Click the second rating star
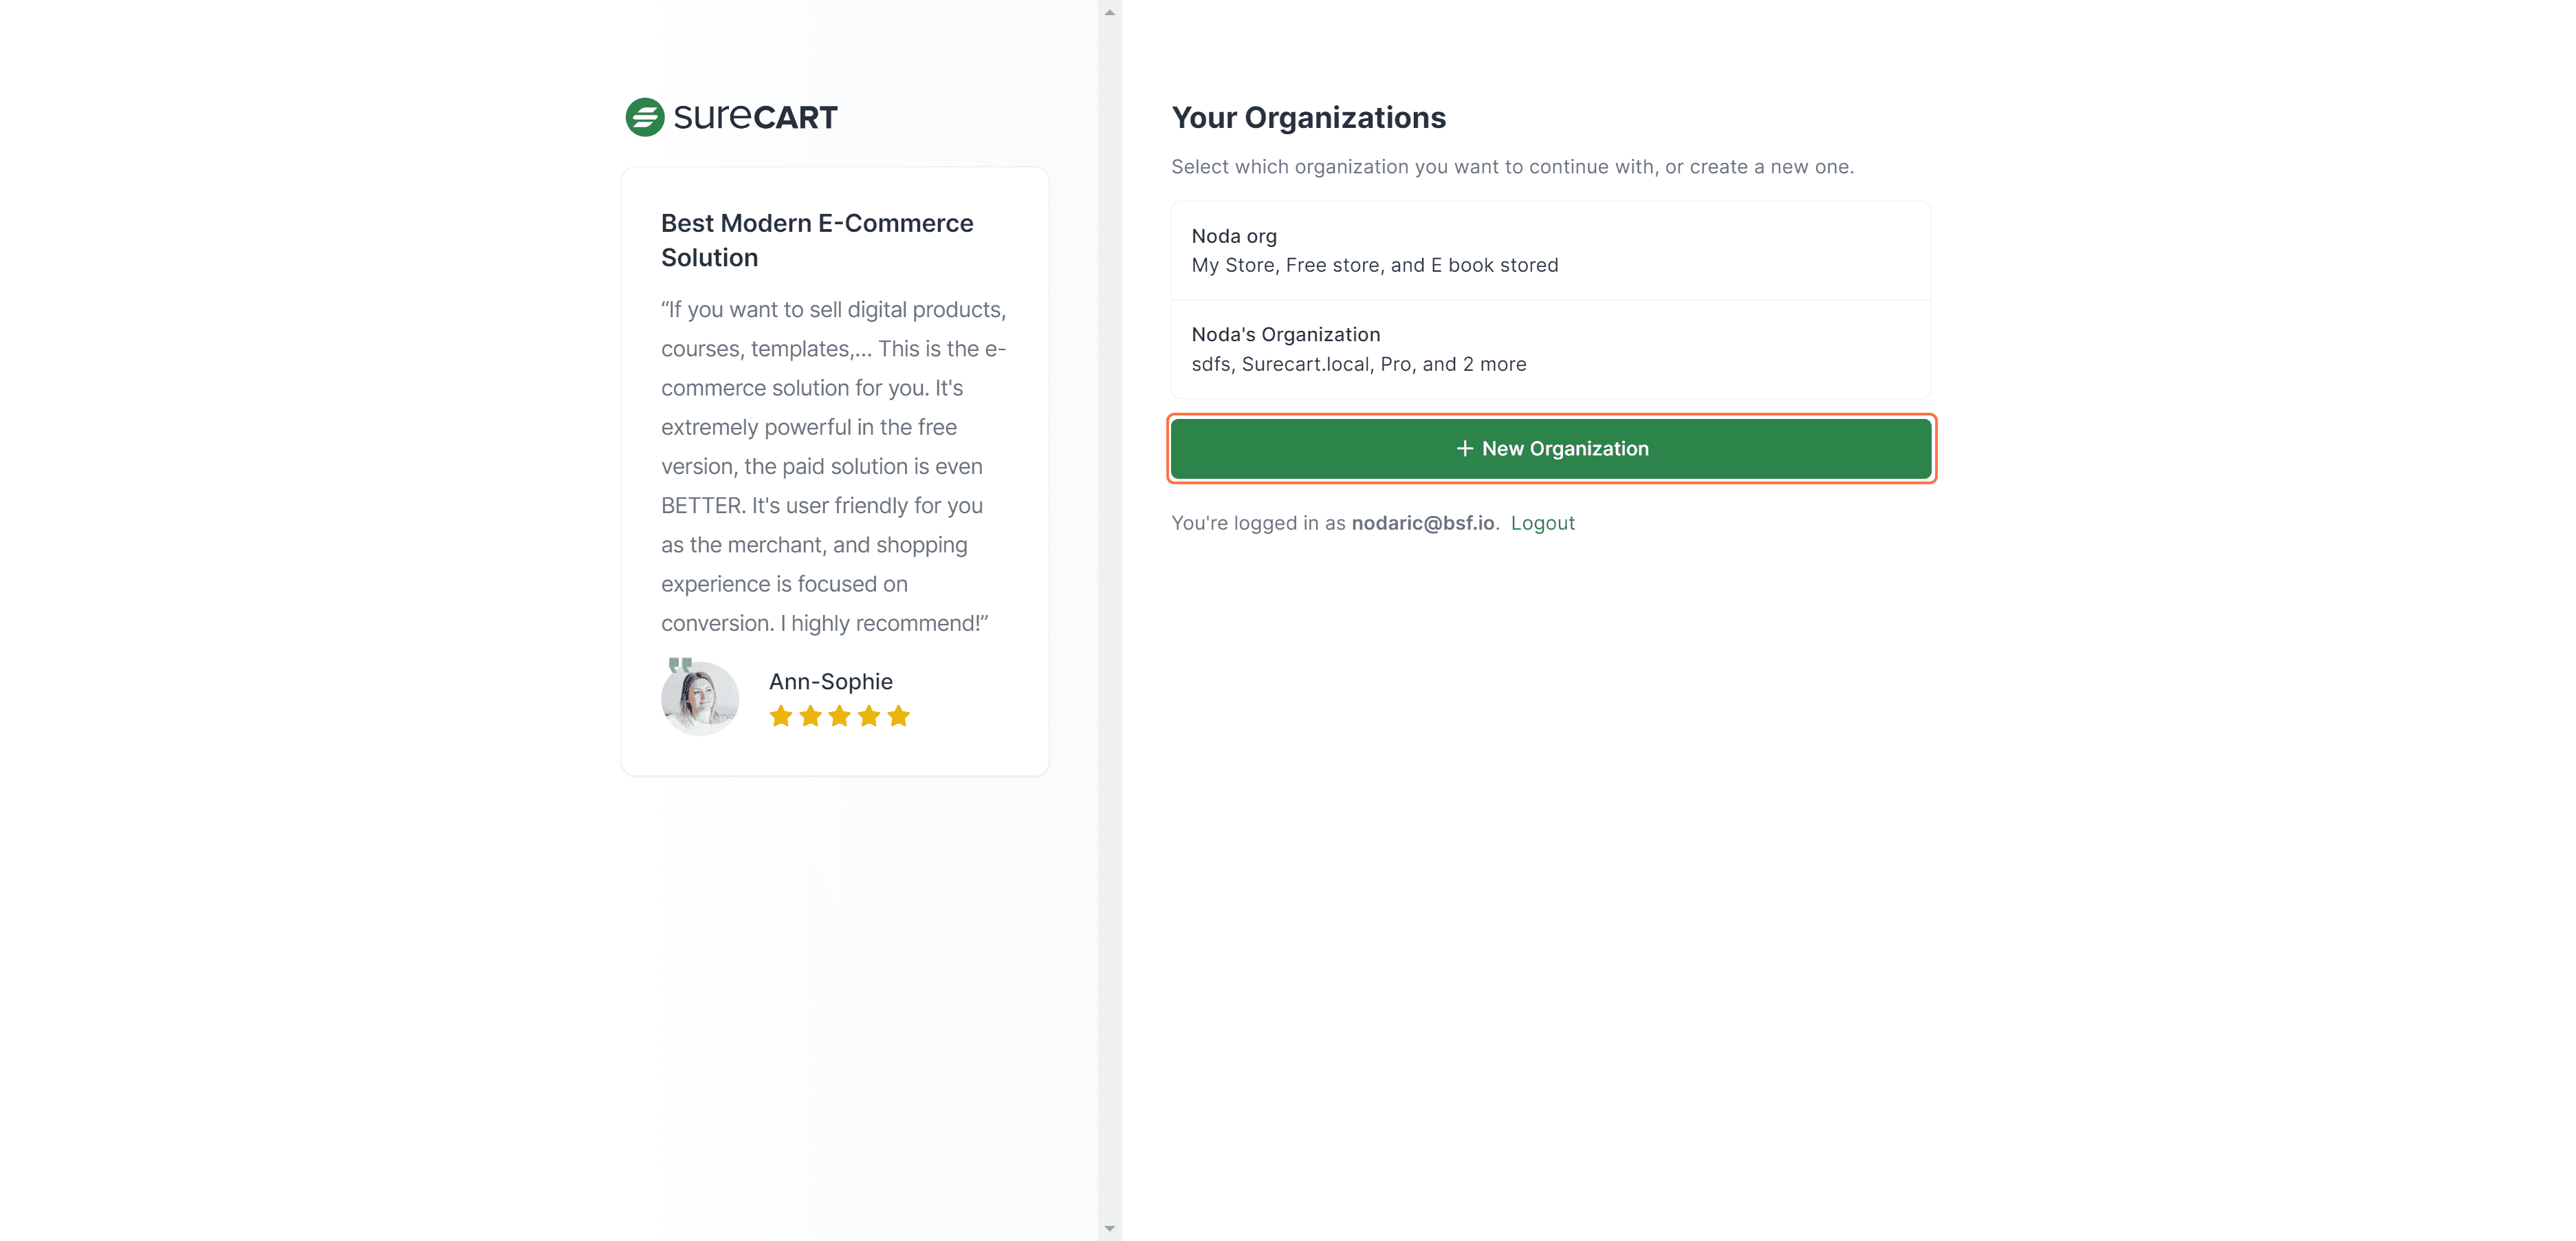This screenshot has width=2576, height=1241. 810,716
